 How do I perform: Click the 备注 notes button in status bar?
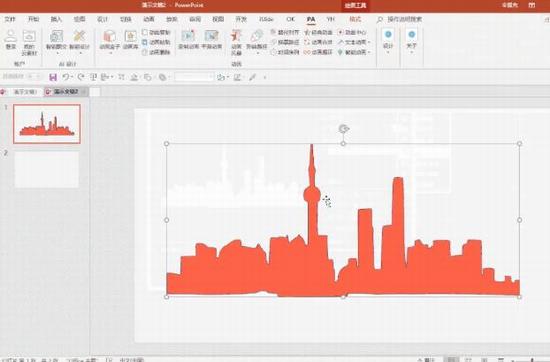point(427,360)
